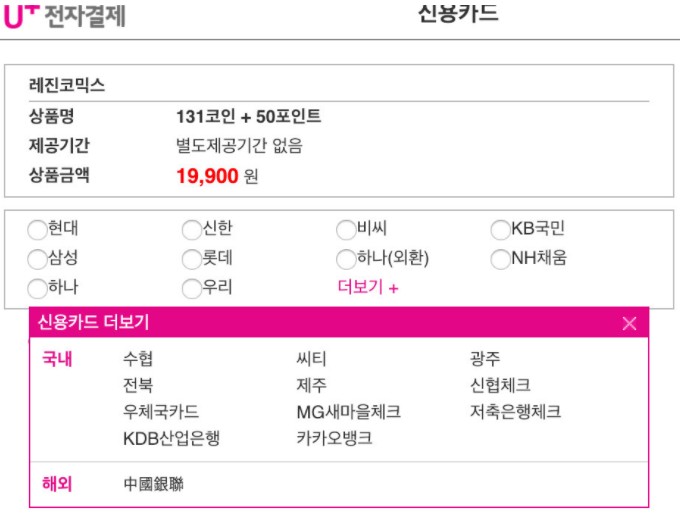Choose 수협 from the more cards list

click(x=138, y=360)
